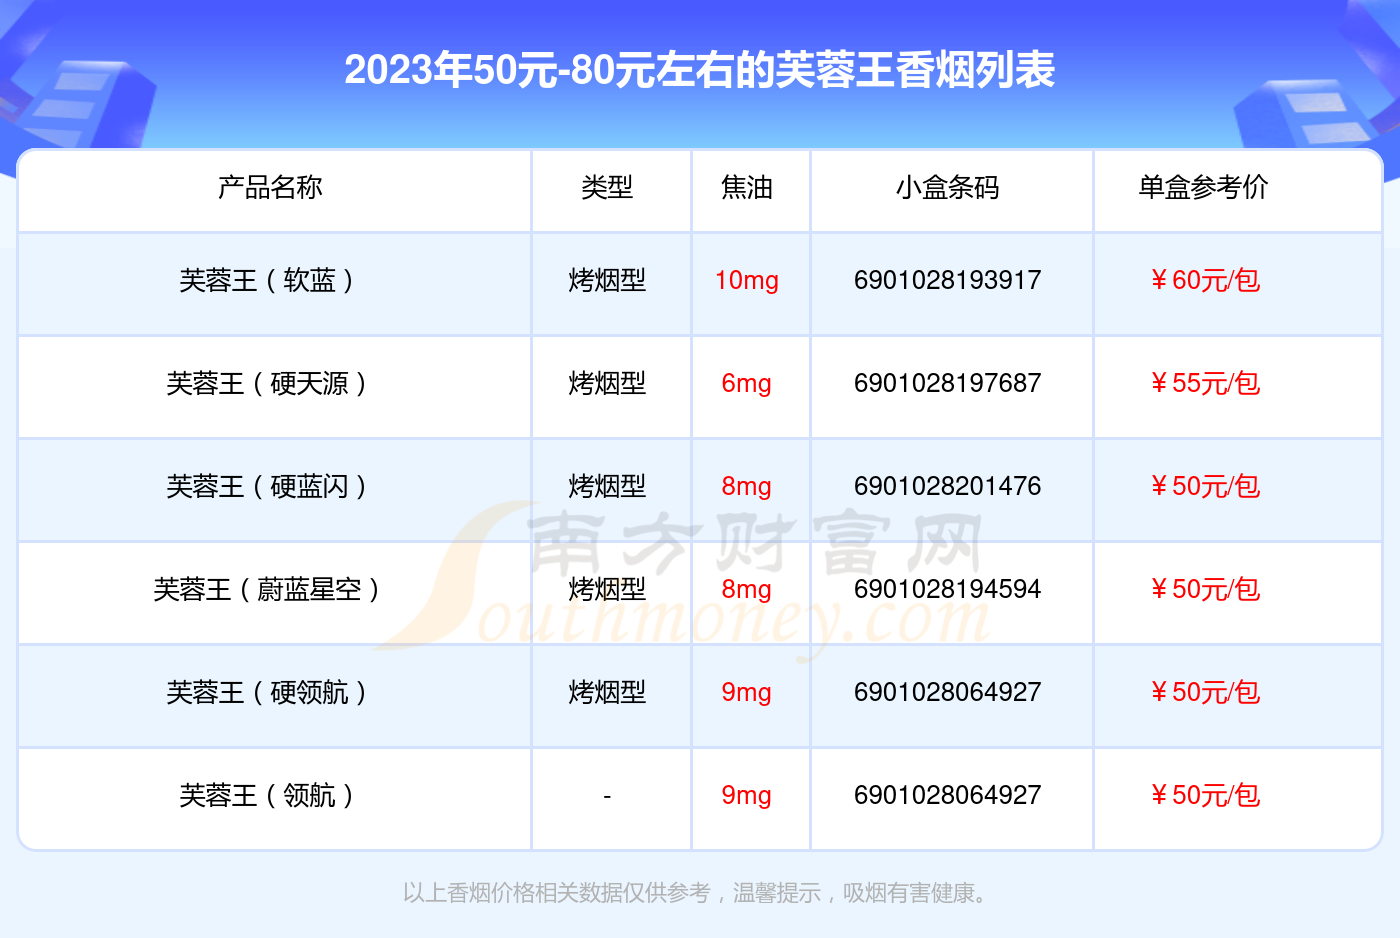Click barcode 6901028064927 in 硬领航 row
The width and height of the screenshot is (1400, 938).
click(x=948, y=692)
